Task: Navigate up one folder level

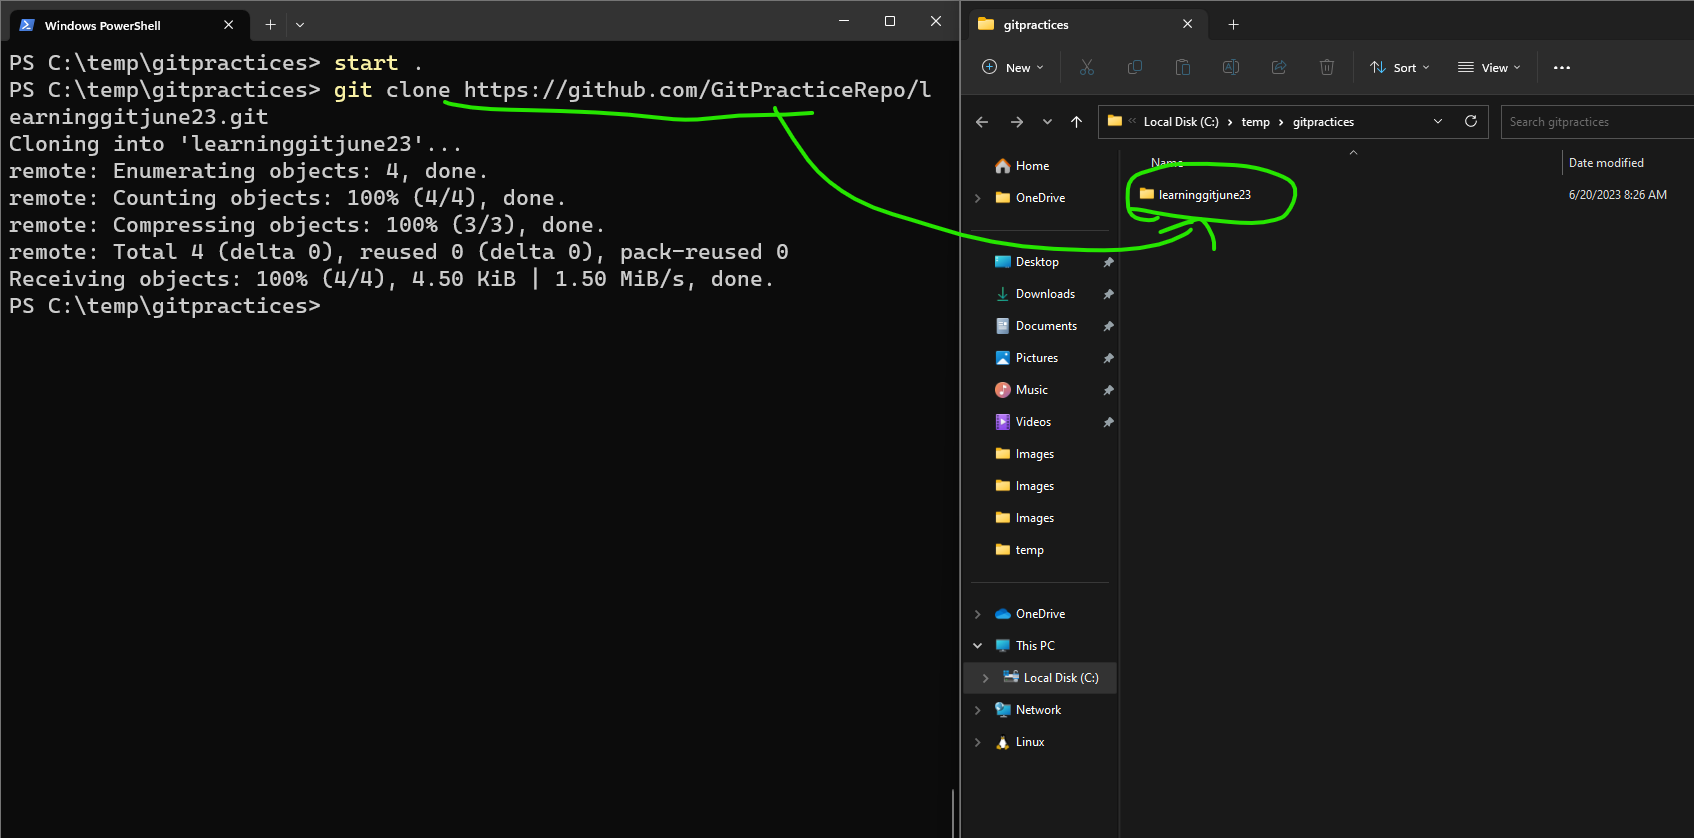Action: (x=1077, y=122)
